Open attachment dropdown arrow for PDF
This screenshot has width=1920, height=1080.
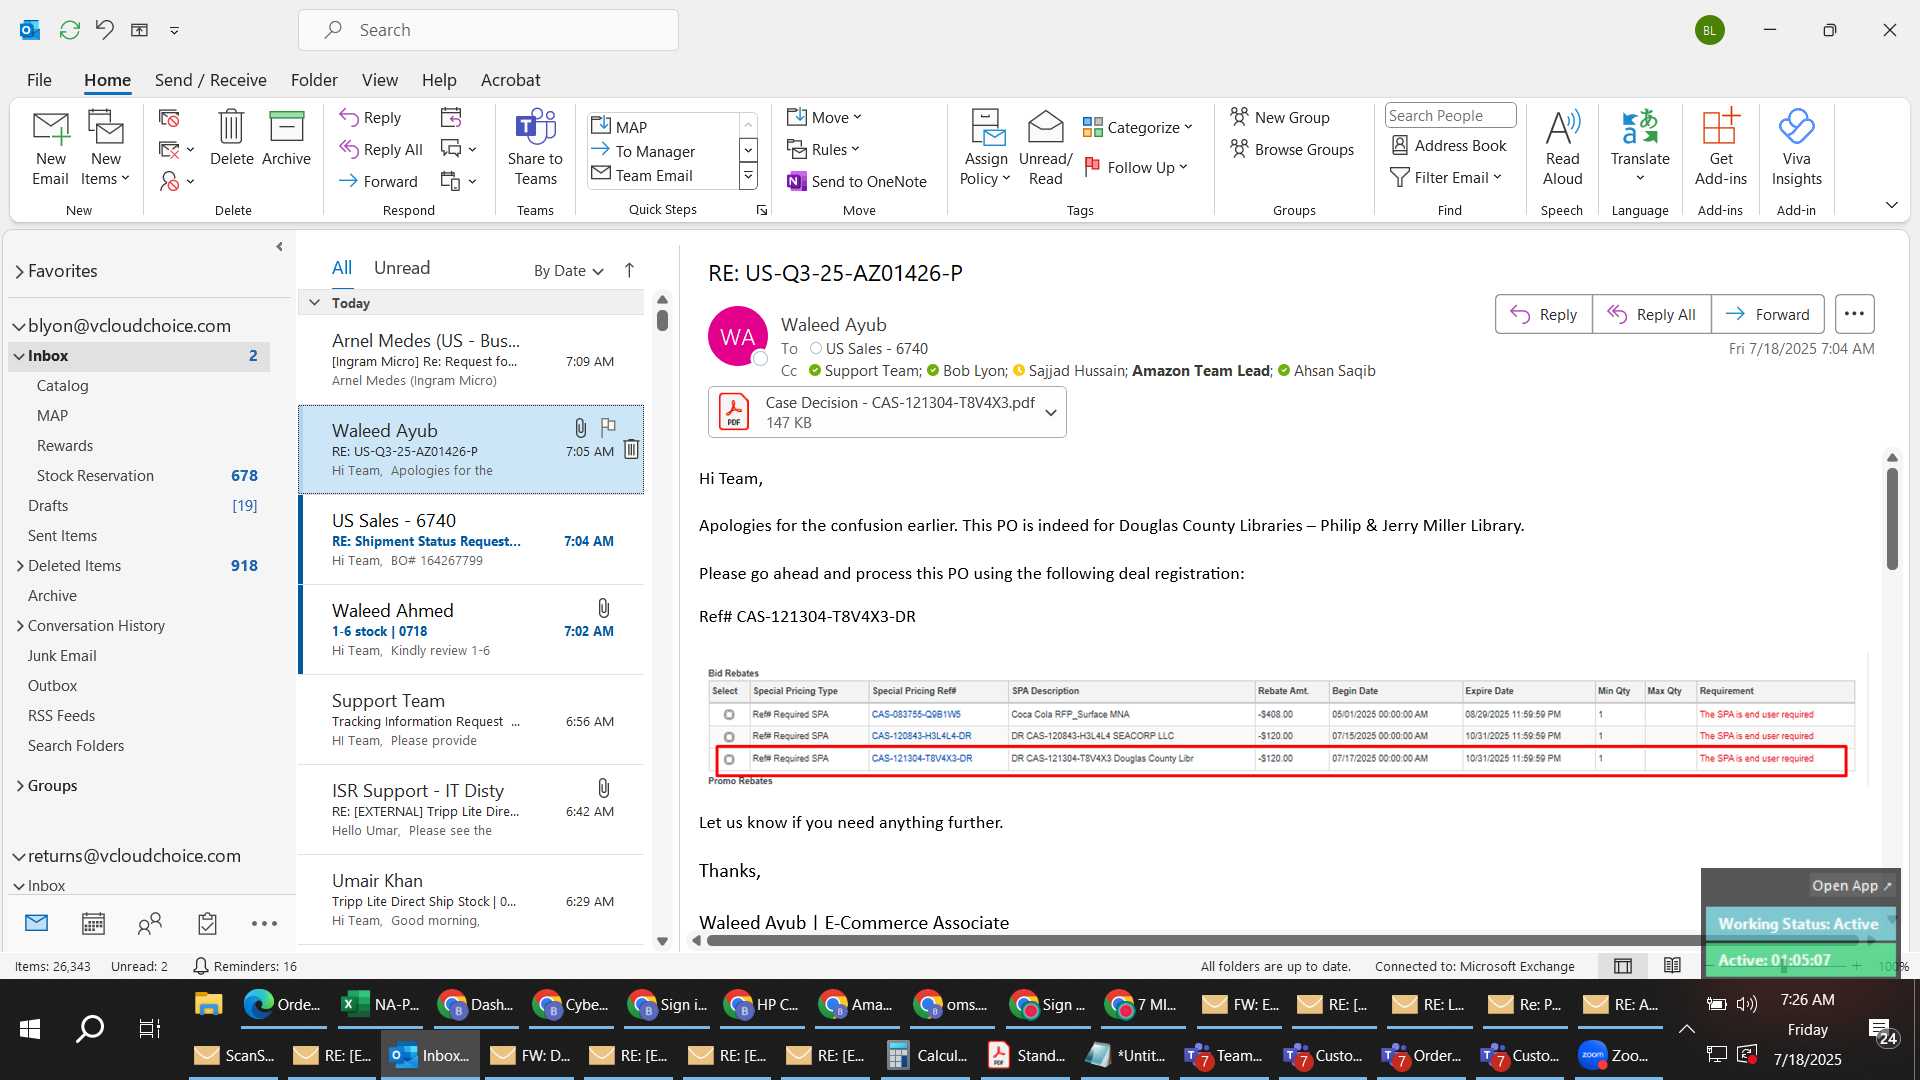pyautogui.click(x=1051, y=412)
